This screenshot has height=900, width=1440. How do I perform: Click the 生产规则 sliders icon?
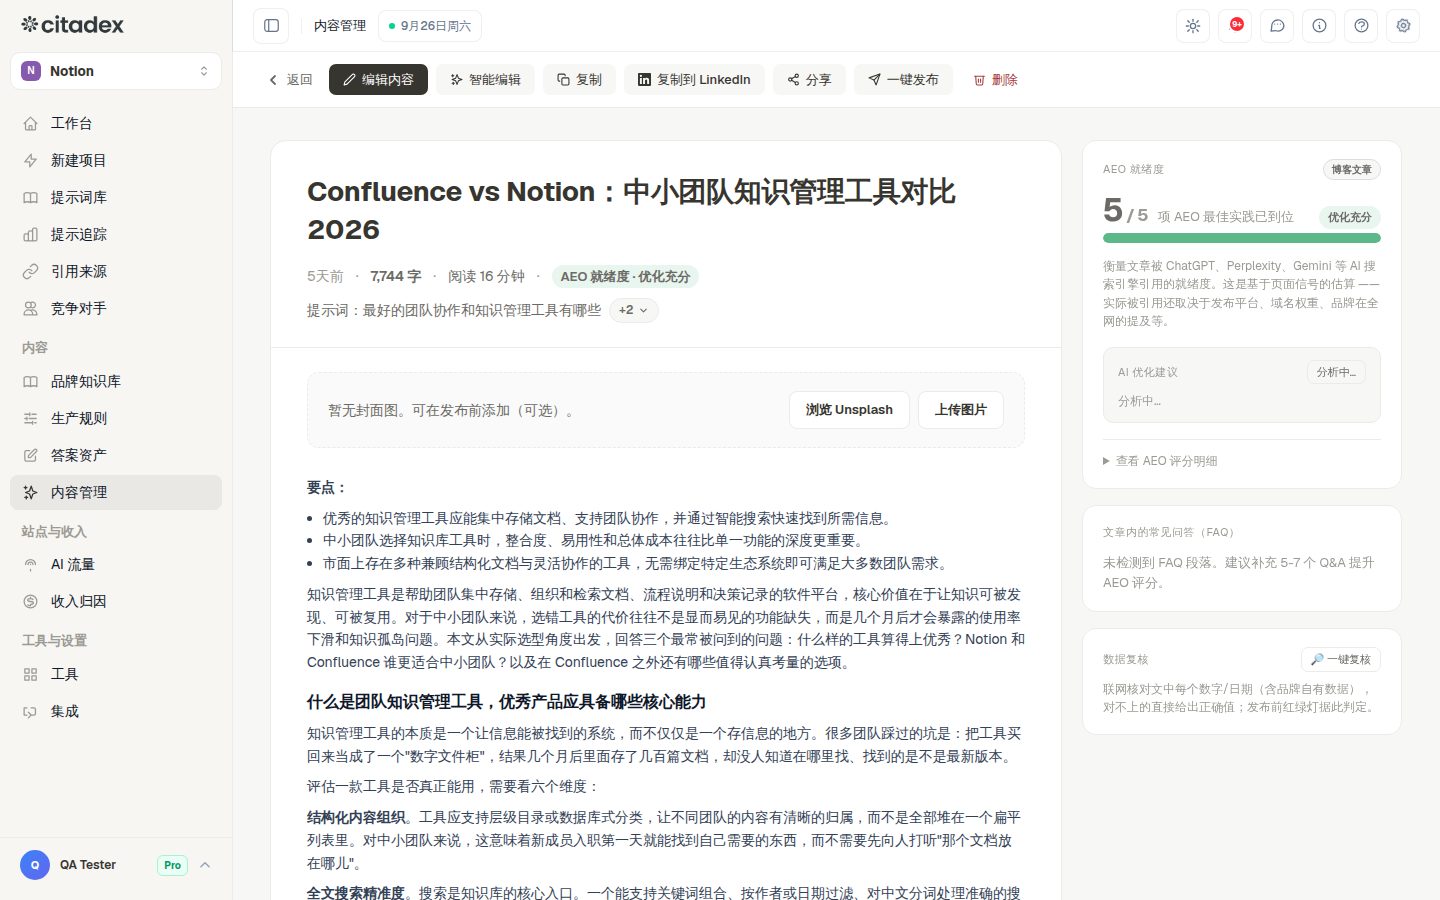point(30,418)
